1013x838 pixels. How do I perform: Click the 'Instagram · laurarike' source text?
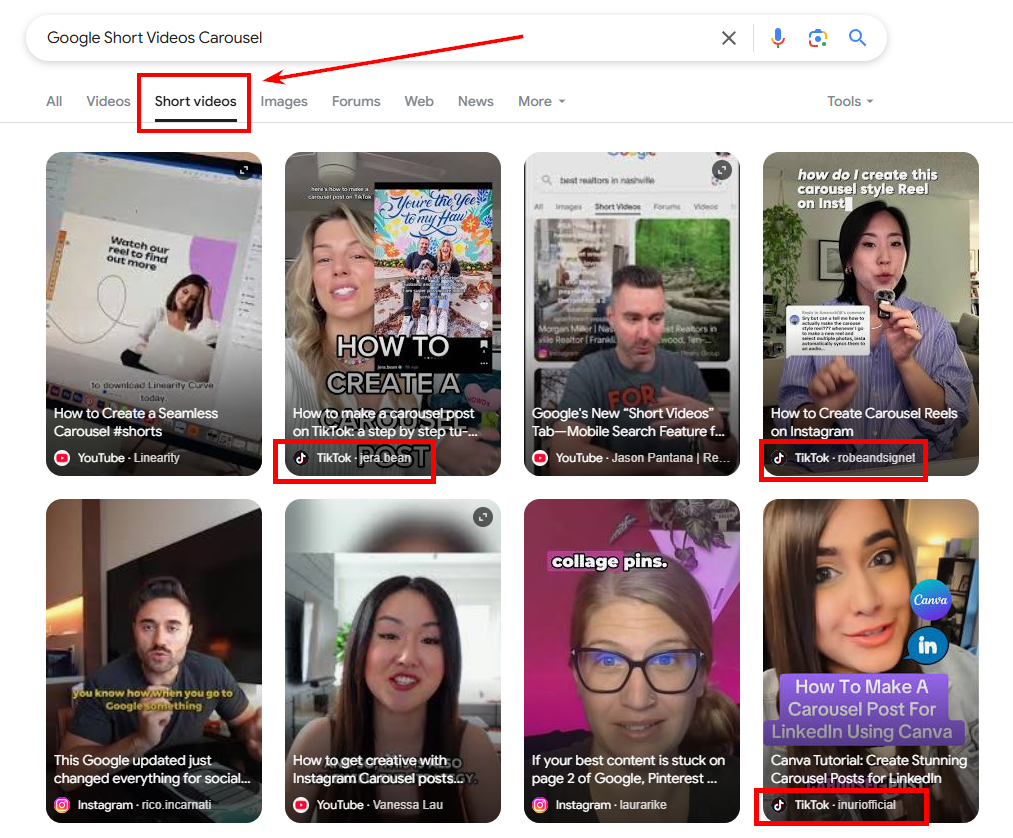pos(611,805)
